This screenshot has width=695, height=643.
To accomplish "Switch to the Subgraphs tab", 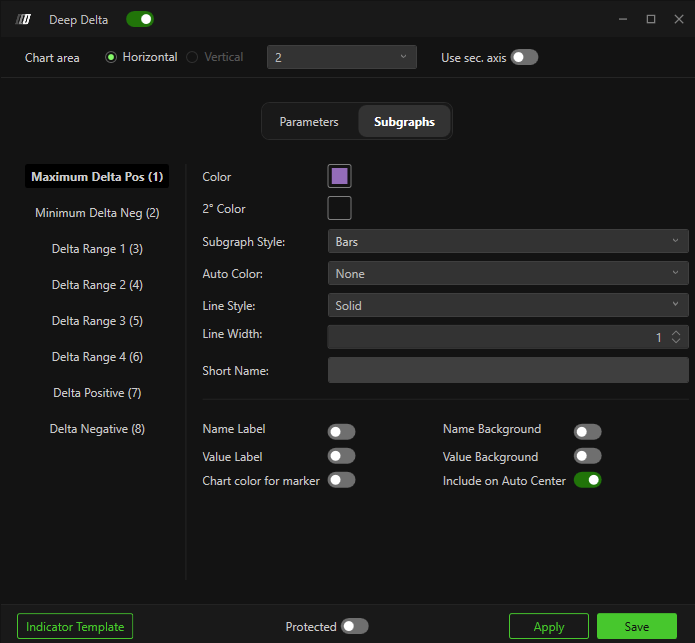I will 404,122.
